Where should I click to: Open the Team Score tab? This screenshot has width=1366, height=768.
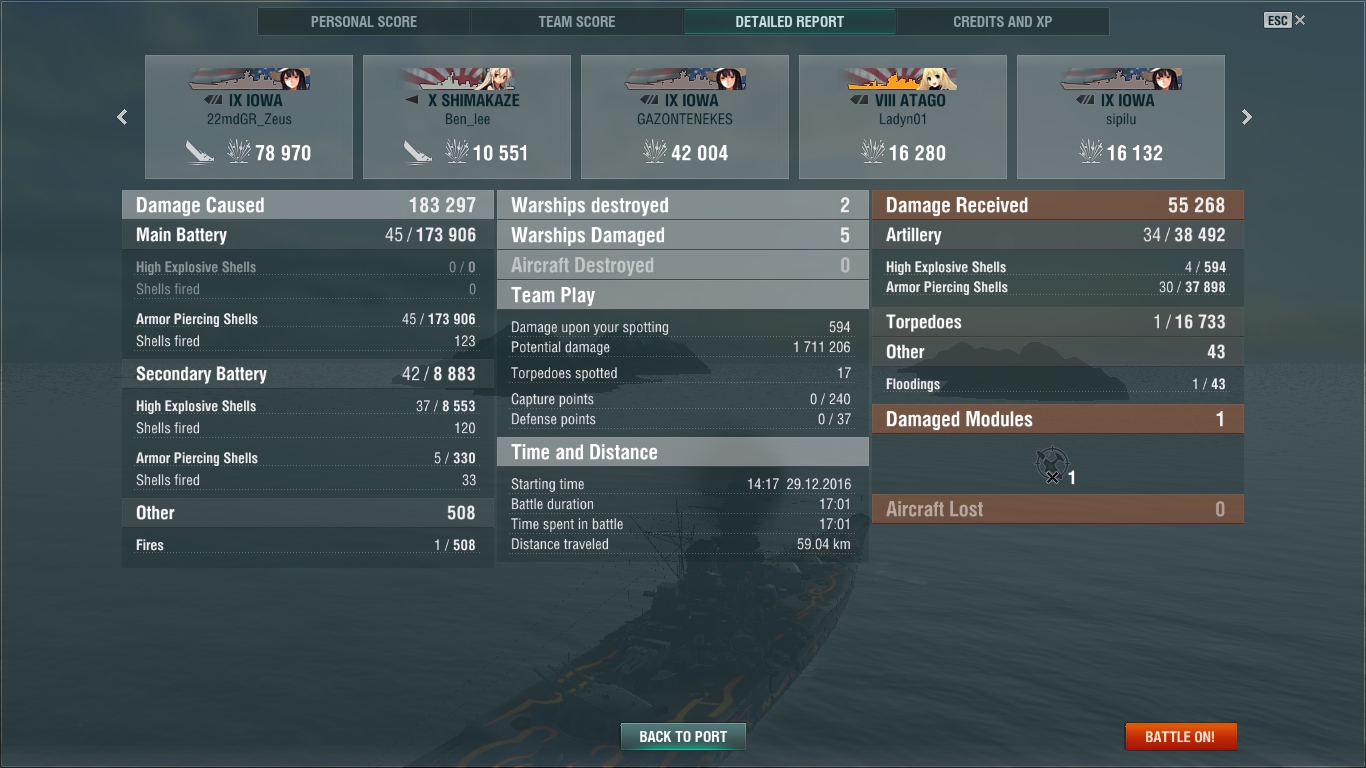click(577, 21)
